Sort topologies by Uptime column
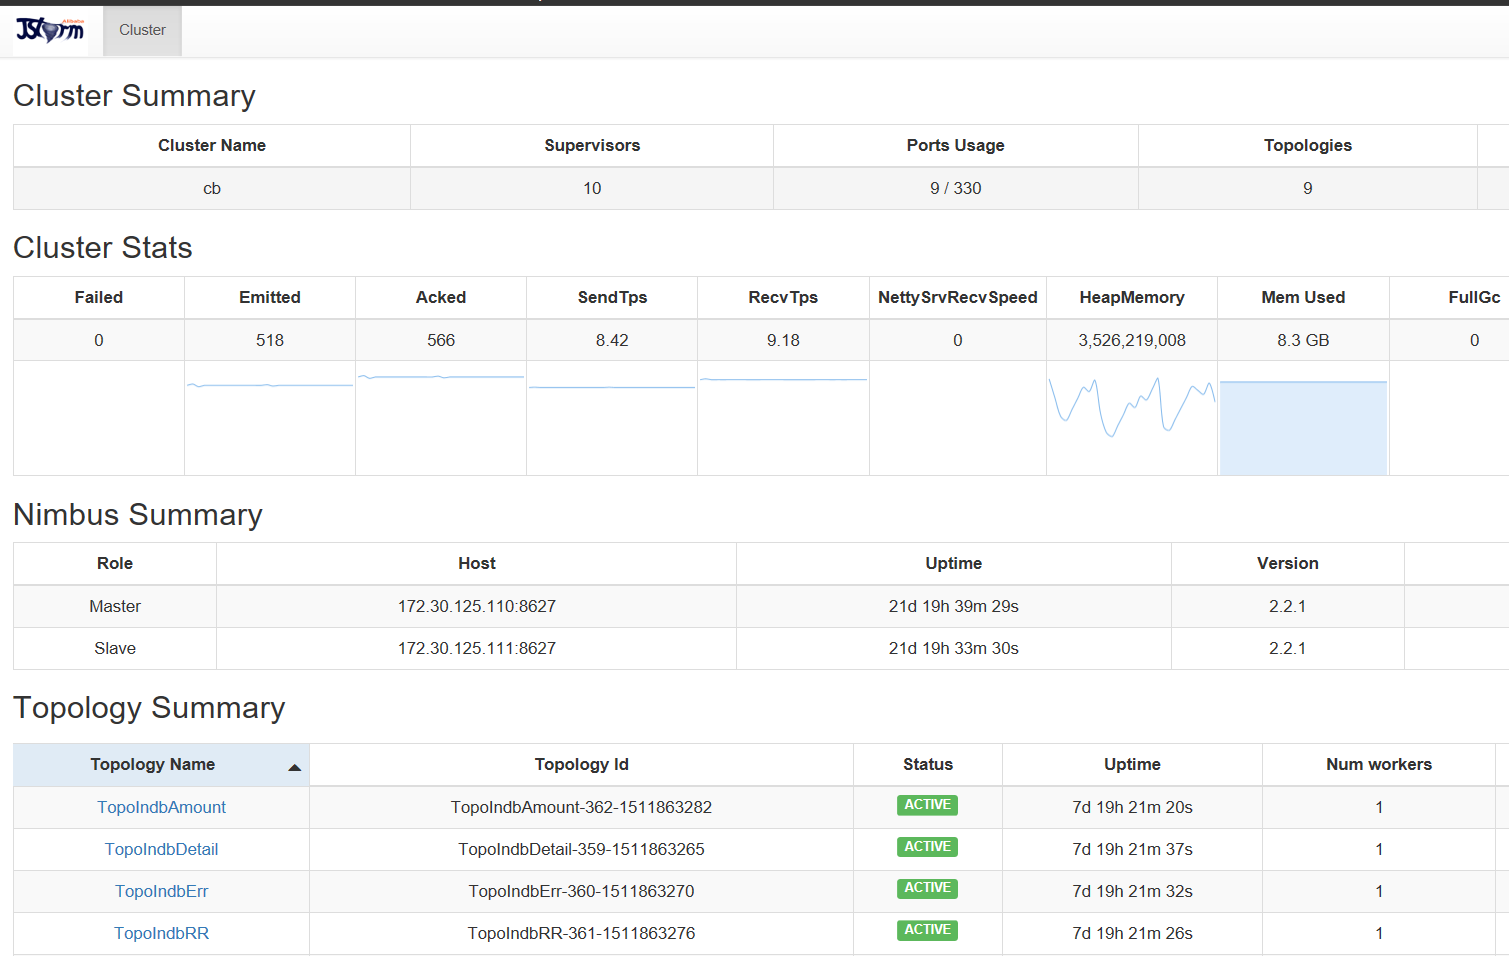Viewport: 1509px width, 956px height. pos(1132,764)
